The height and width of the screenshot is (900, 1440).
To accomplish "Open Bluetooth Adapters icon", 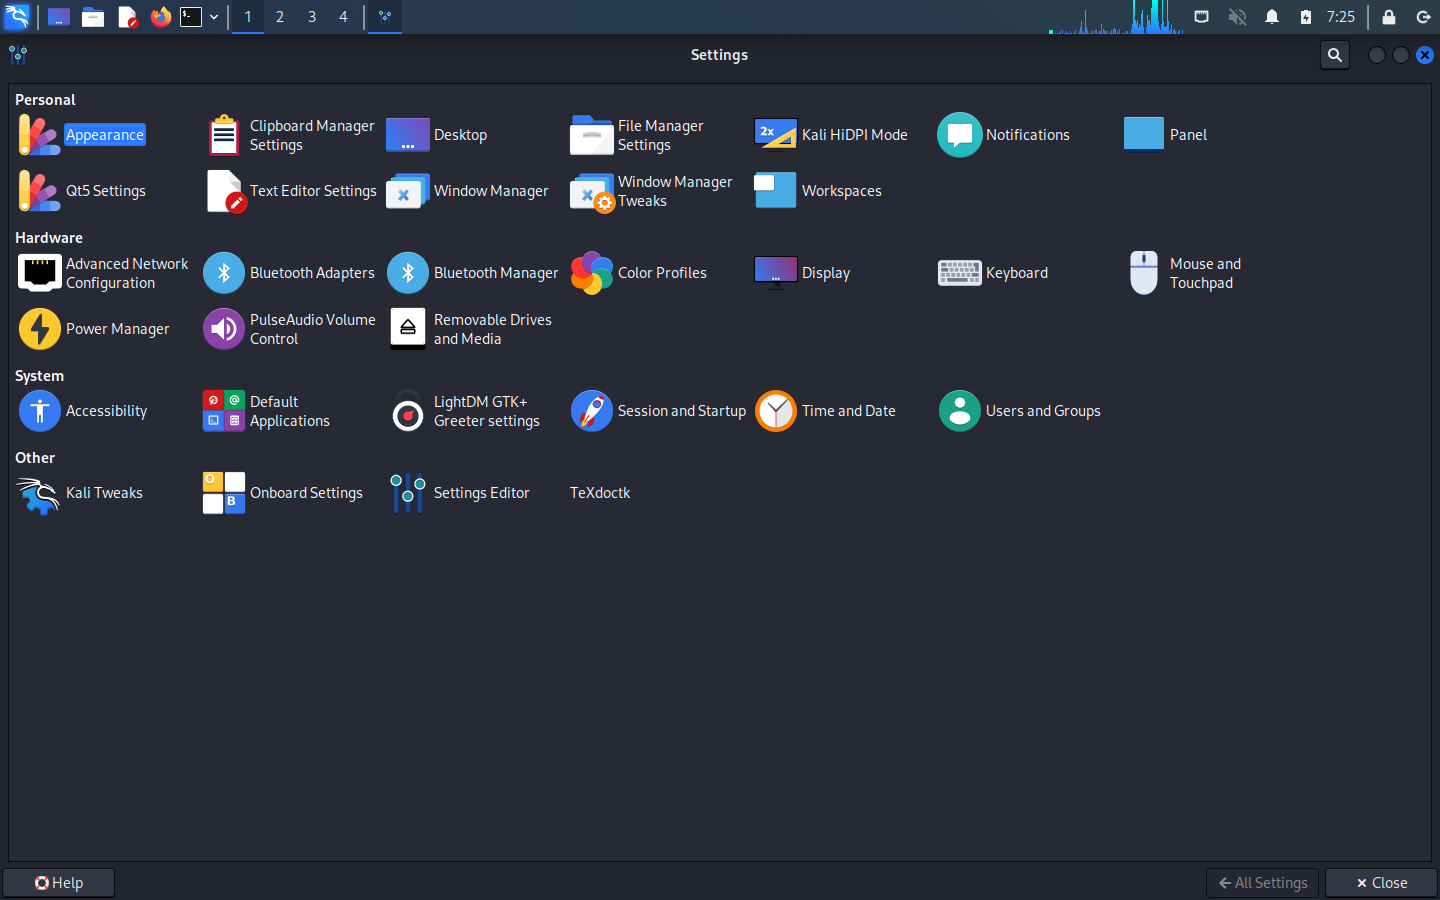I will click(224, 273).
